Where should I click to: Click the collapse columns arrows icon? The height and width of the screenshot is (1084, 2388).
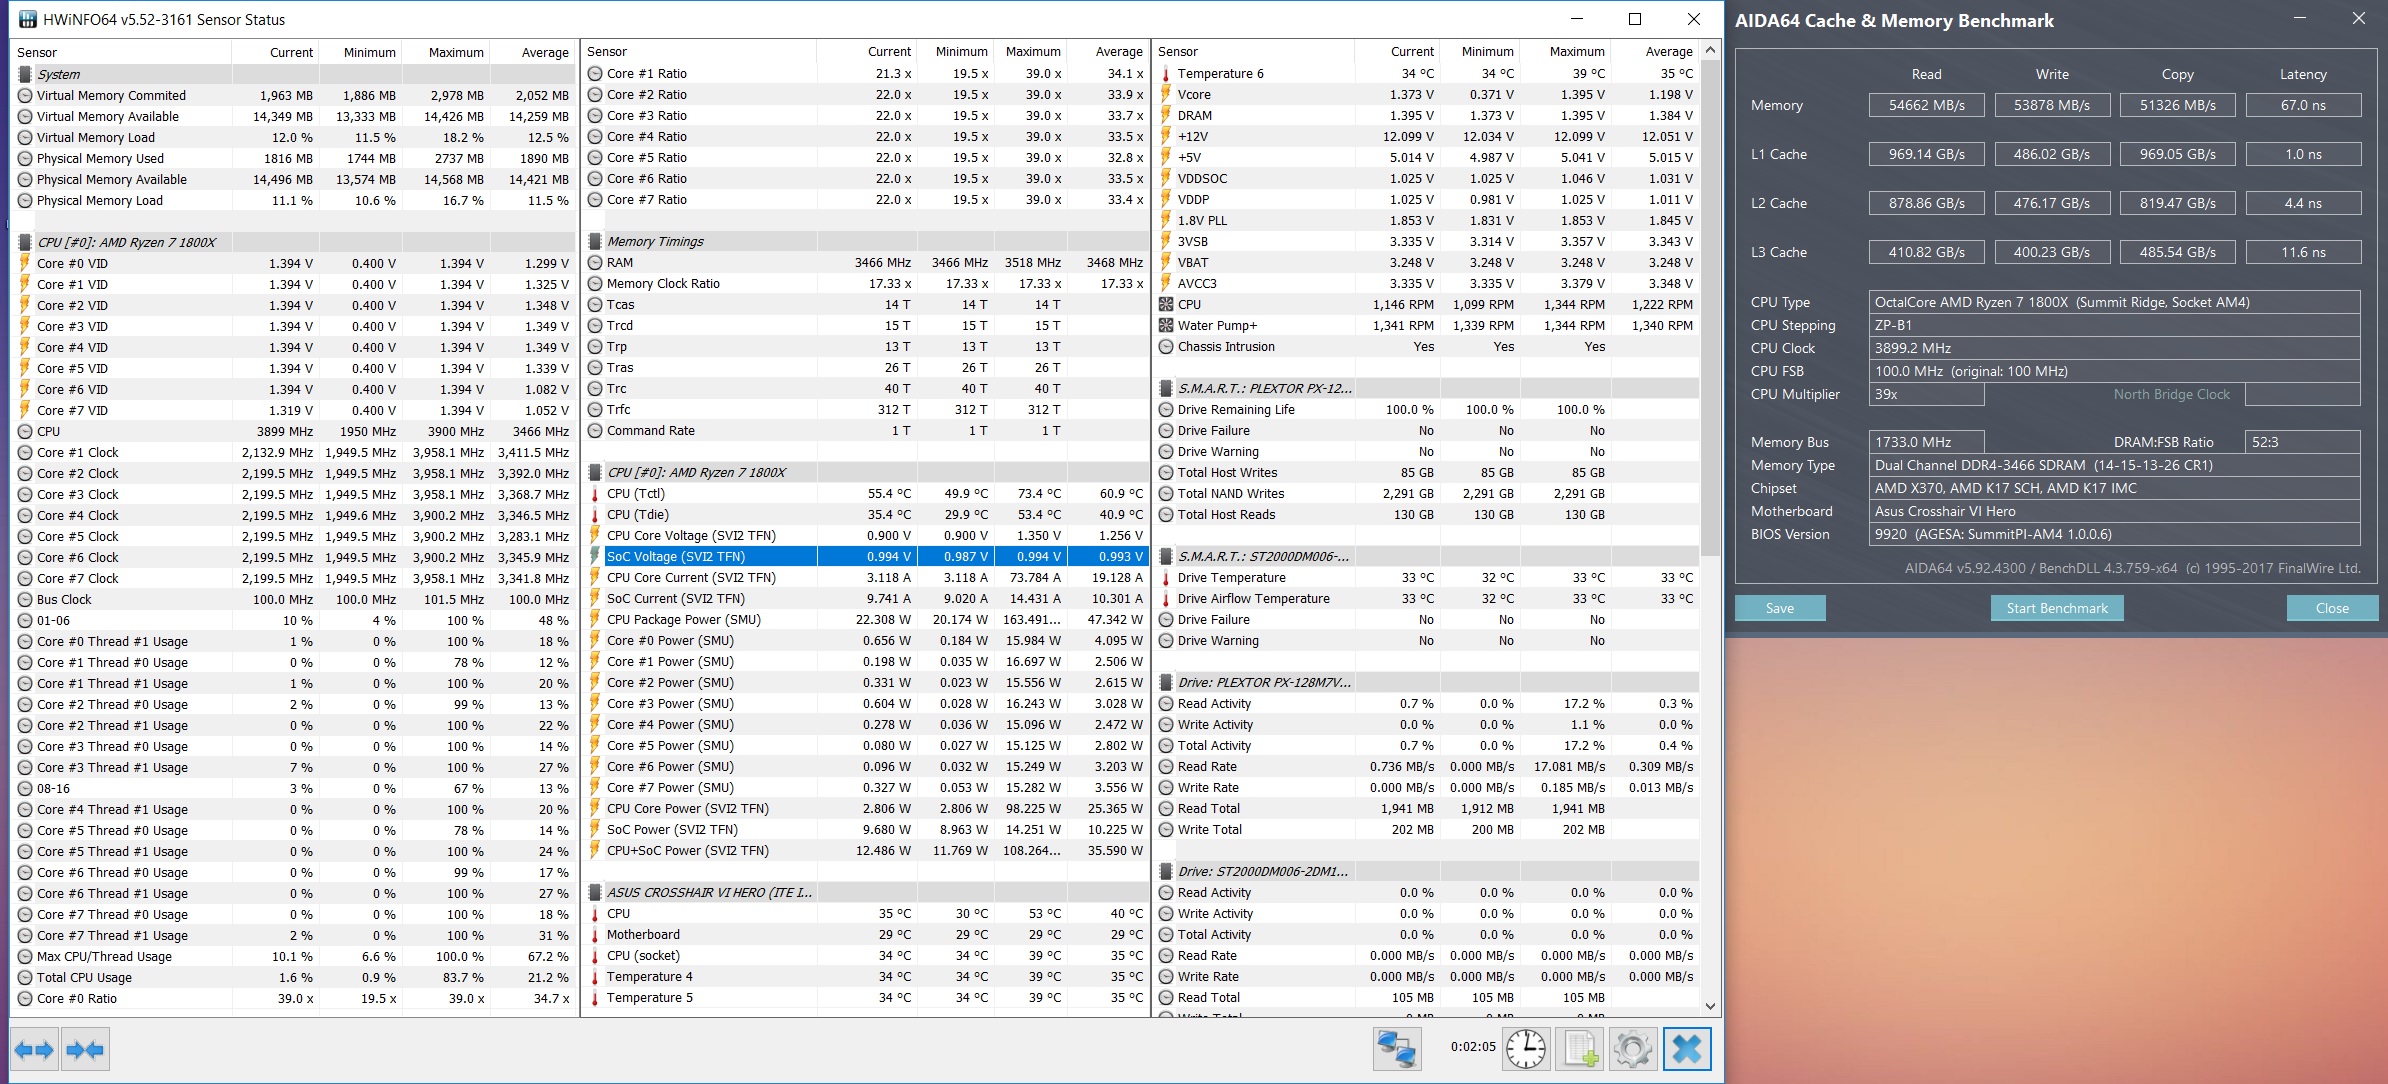tap(85, 1050)
